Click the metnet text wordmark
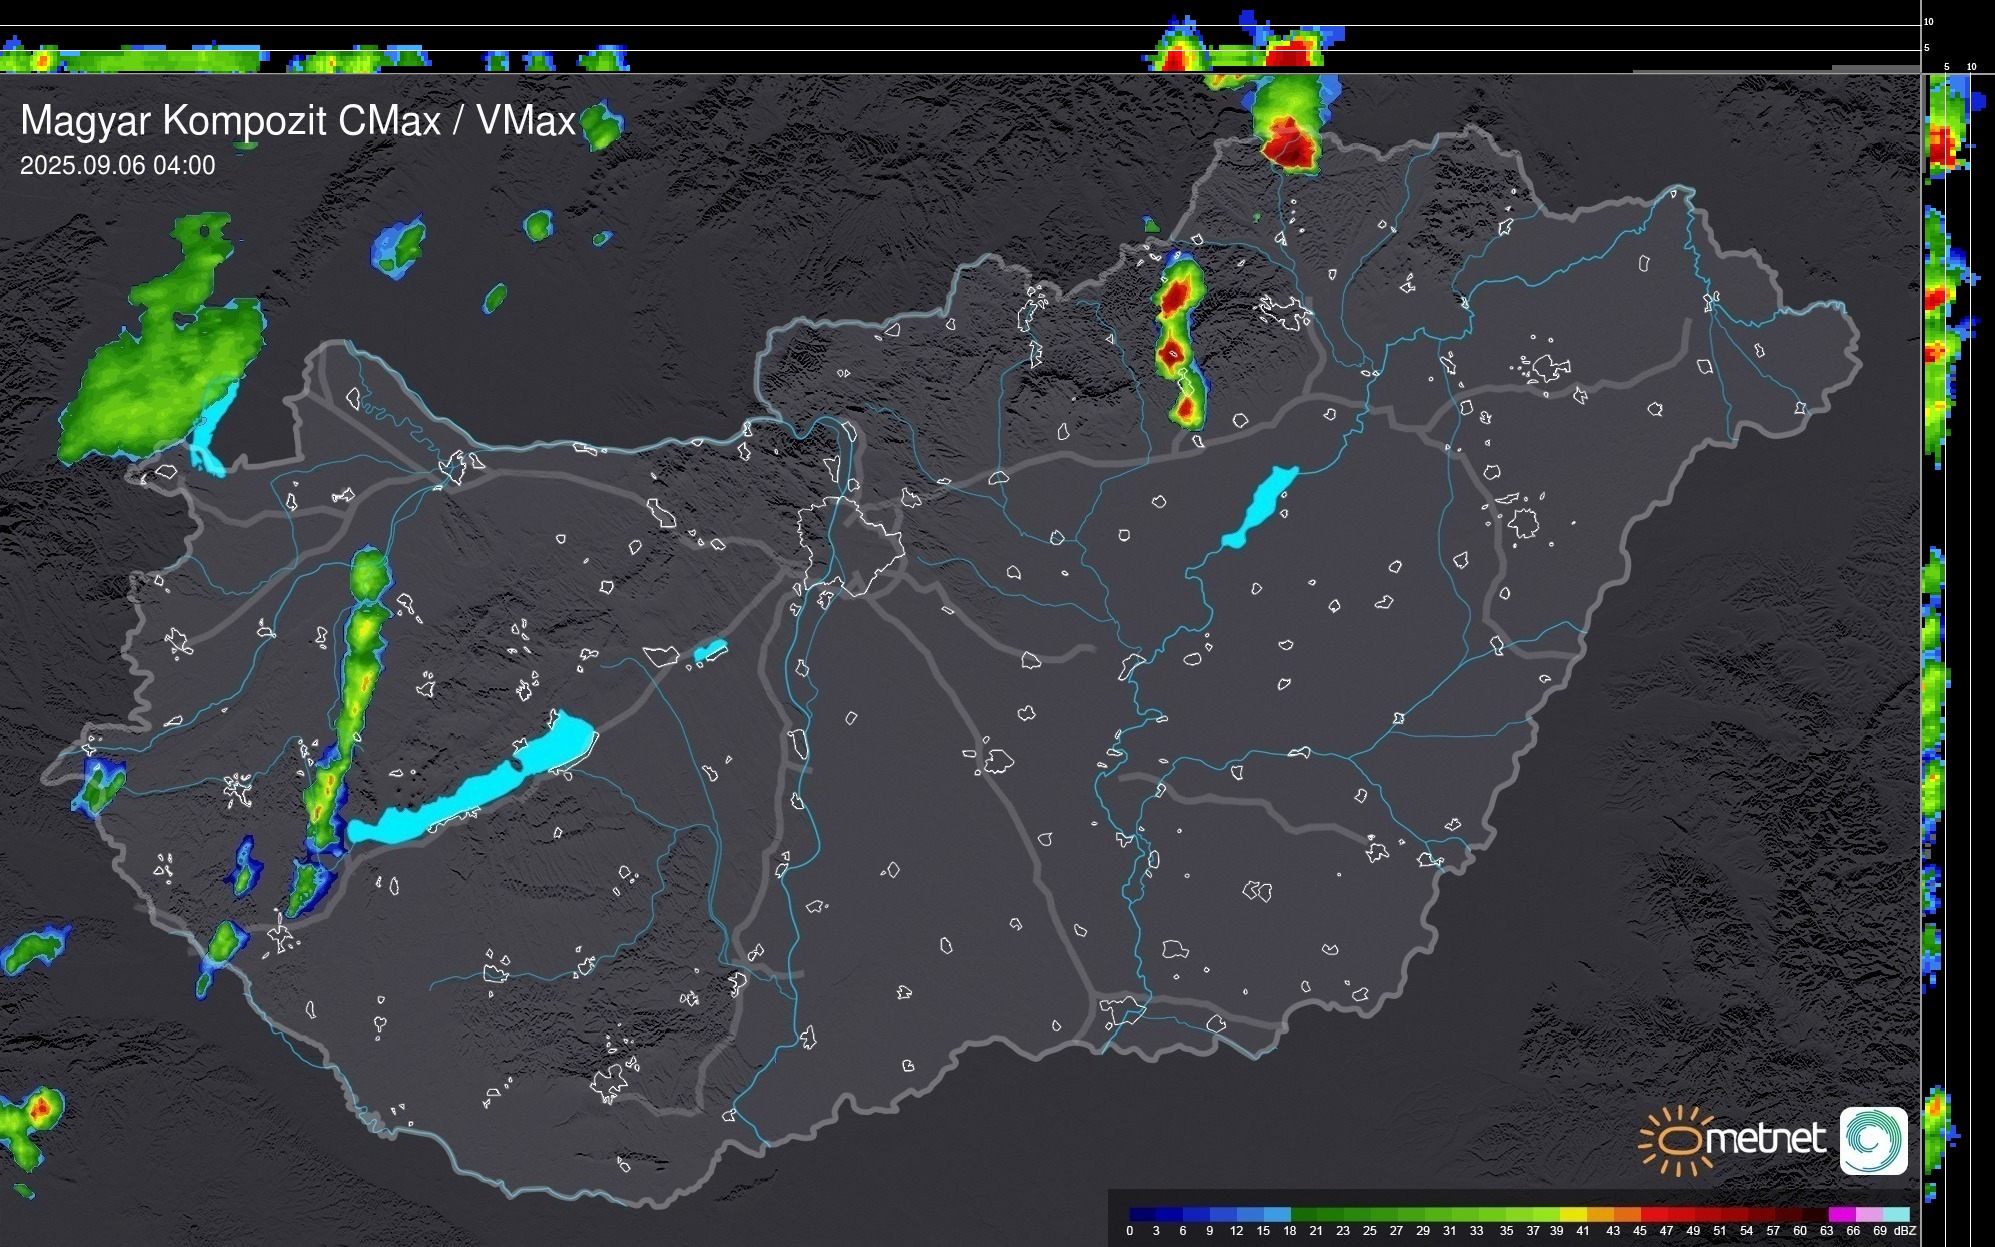This screenshot has height=1247, width=1995. pyautogui.click(x=1767, y=1138)
